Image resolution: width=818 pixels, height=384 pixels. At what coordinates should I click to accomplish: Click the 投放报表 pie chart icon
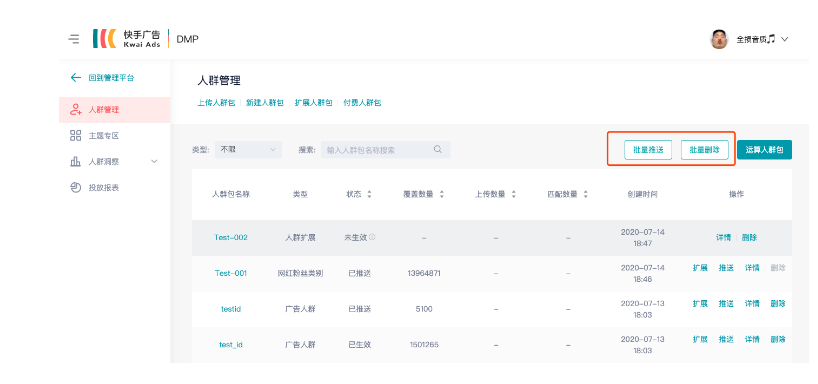[76, 187]
